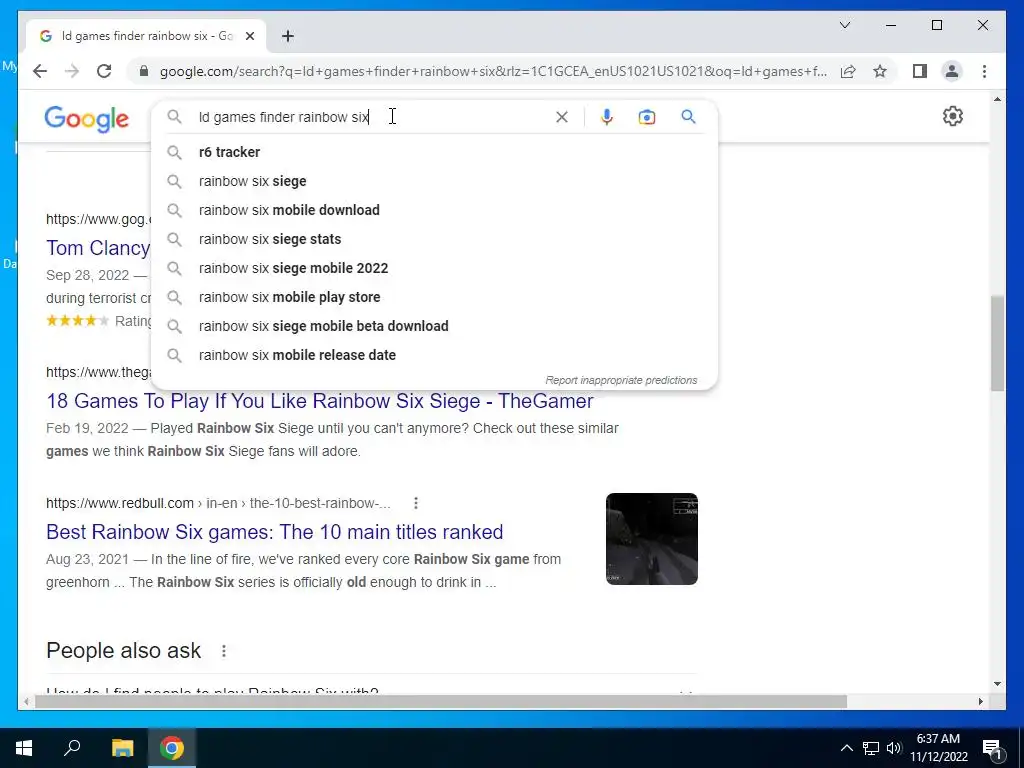Click 'Report inappropriate predictions'
Screen dimensions: 1024x768
(x=621, y=380)
